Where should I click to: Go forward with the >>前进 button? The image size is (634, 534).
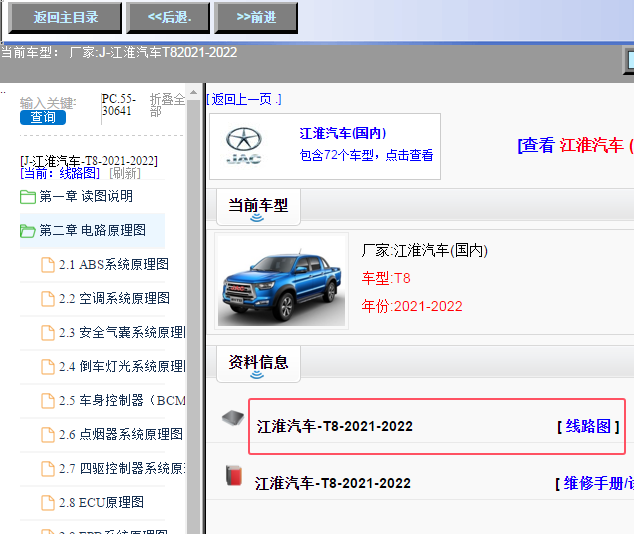tap(256, 17)
